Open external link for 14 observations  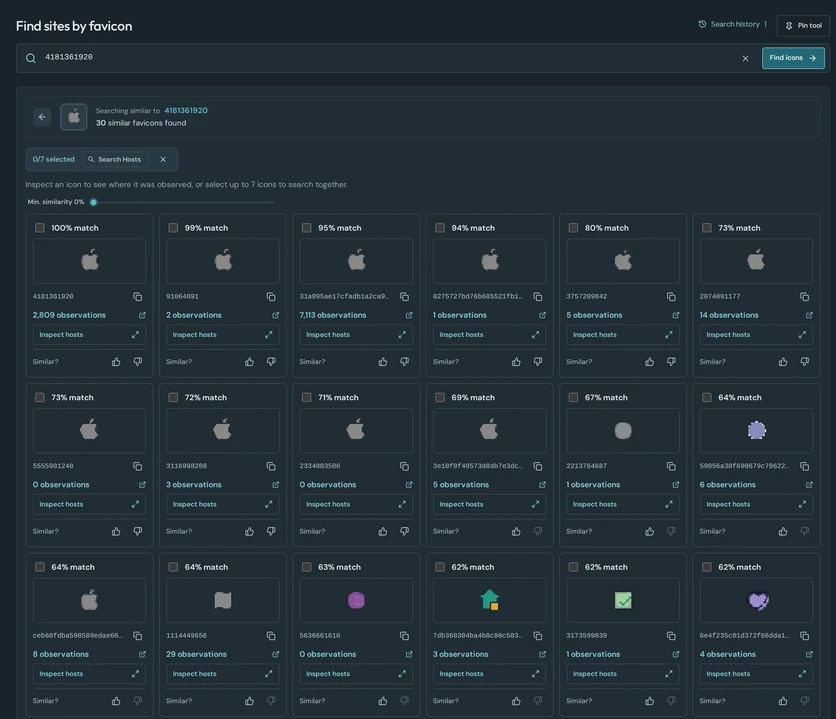[x=809, y=315]
